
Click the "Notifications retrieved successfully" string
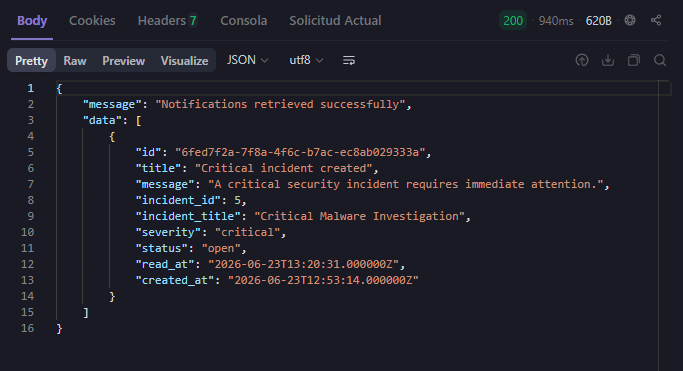click(x=280, y=105)
